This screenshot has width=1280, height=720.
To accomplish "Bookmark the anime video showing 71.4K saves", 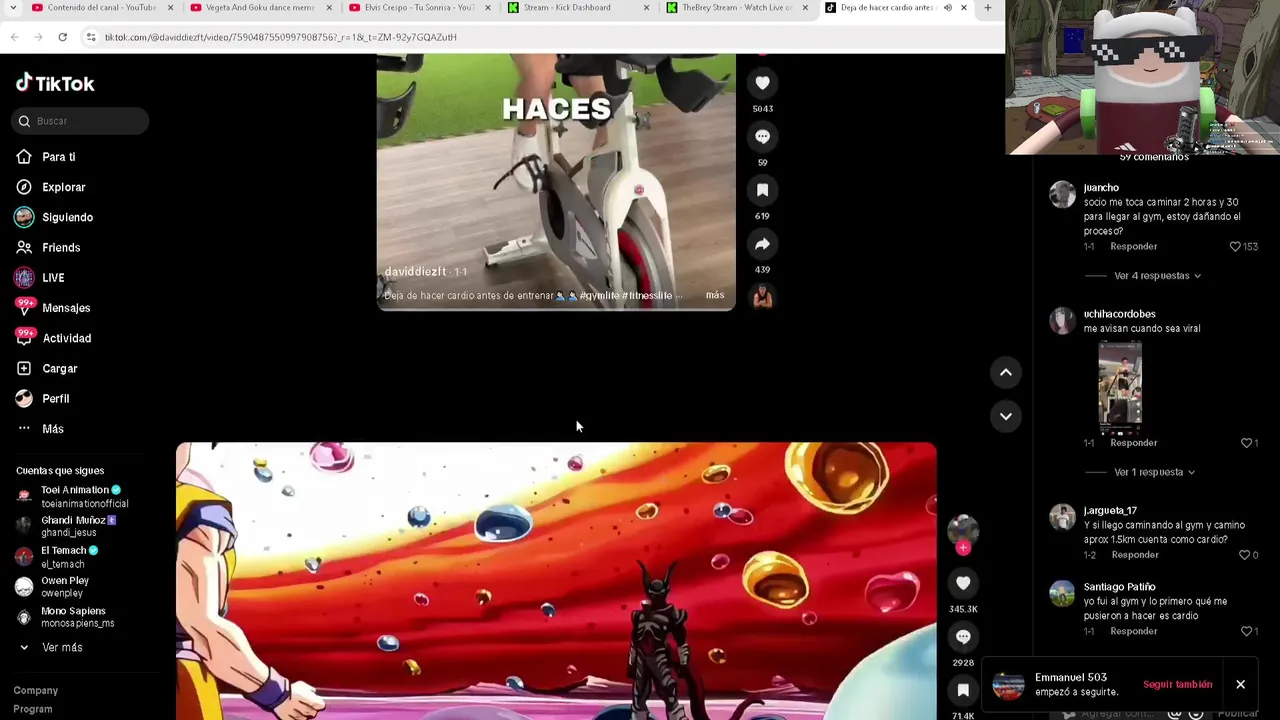I will [963, 690].
